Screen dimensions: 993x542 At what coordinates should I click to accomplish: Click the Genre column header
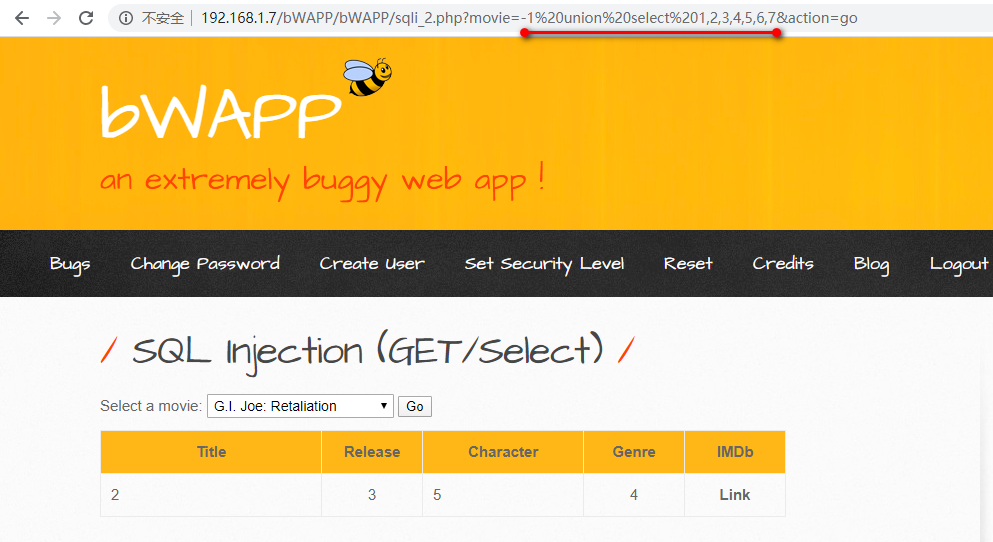point(634,452)
